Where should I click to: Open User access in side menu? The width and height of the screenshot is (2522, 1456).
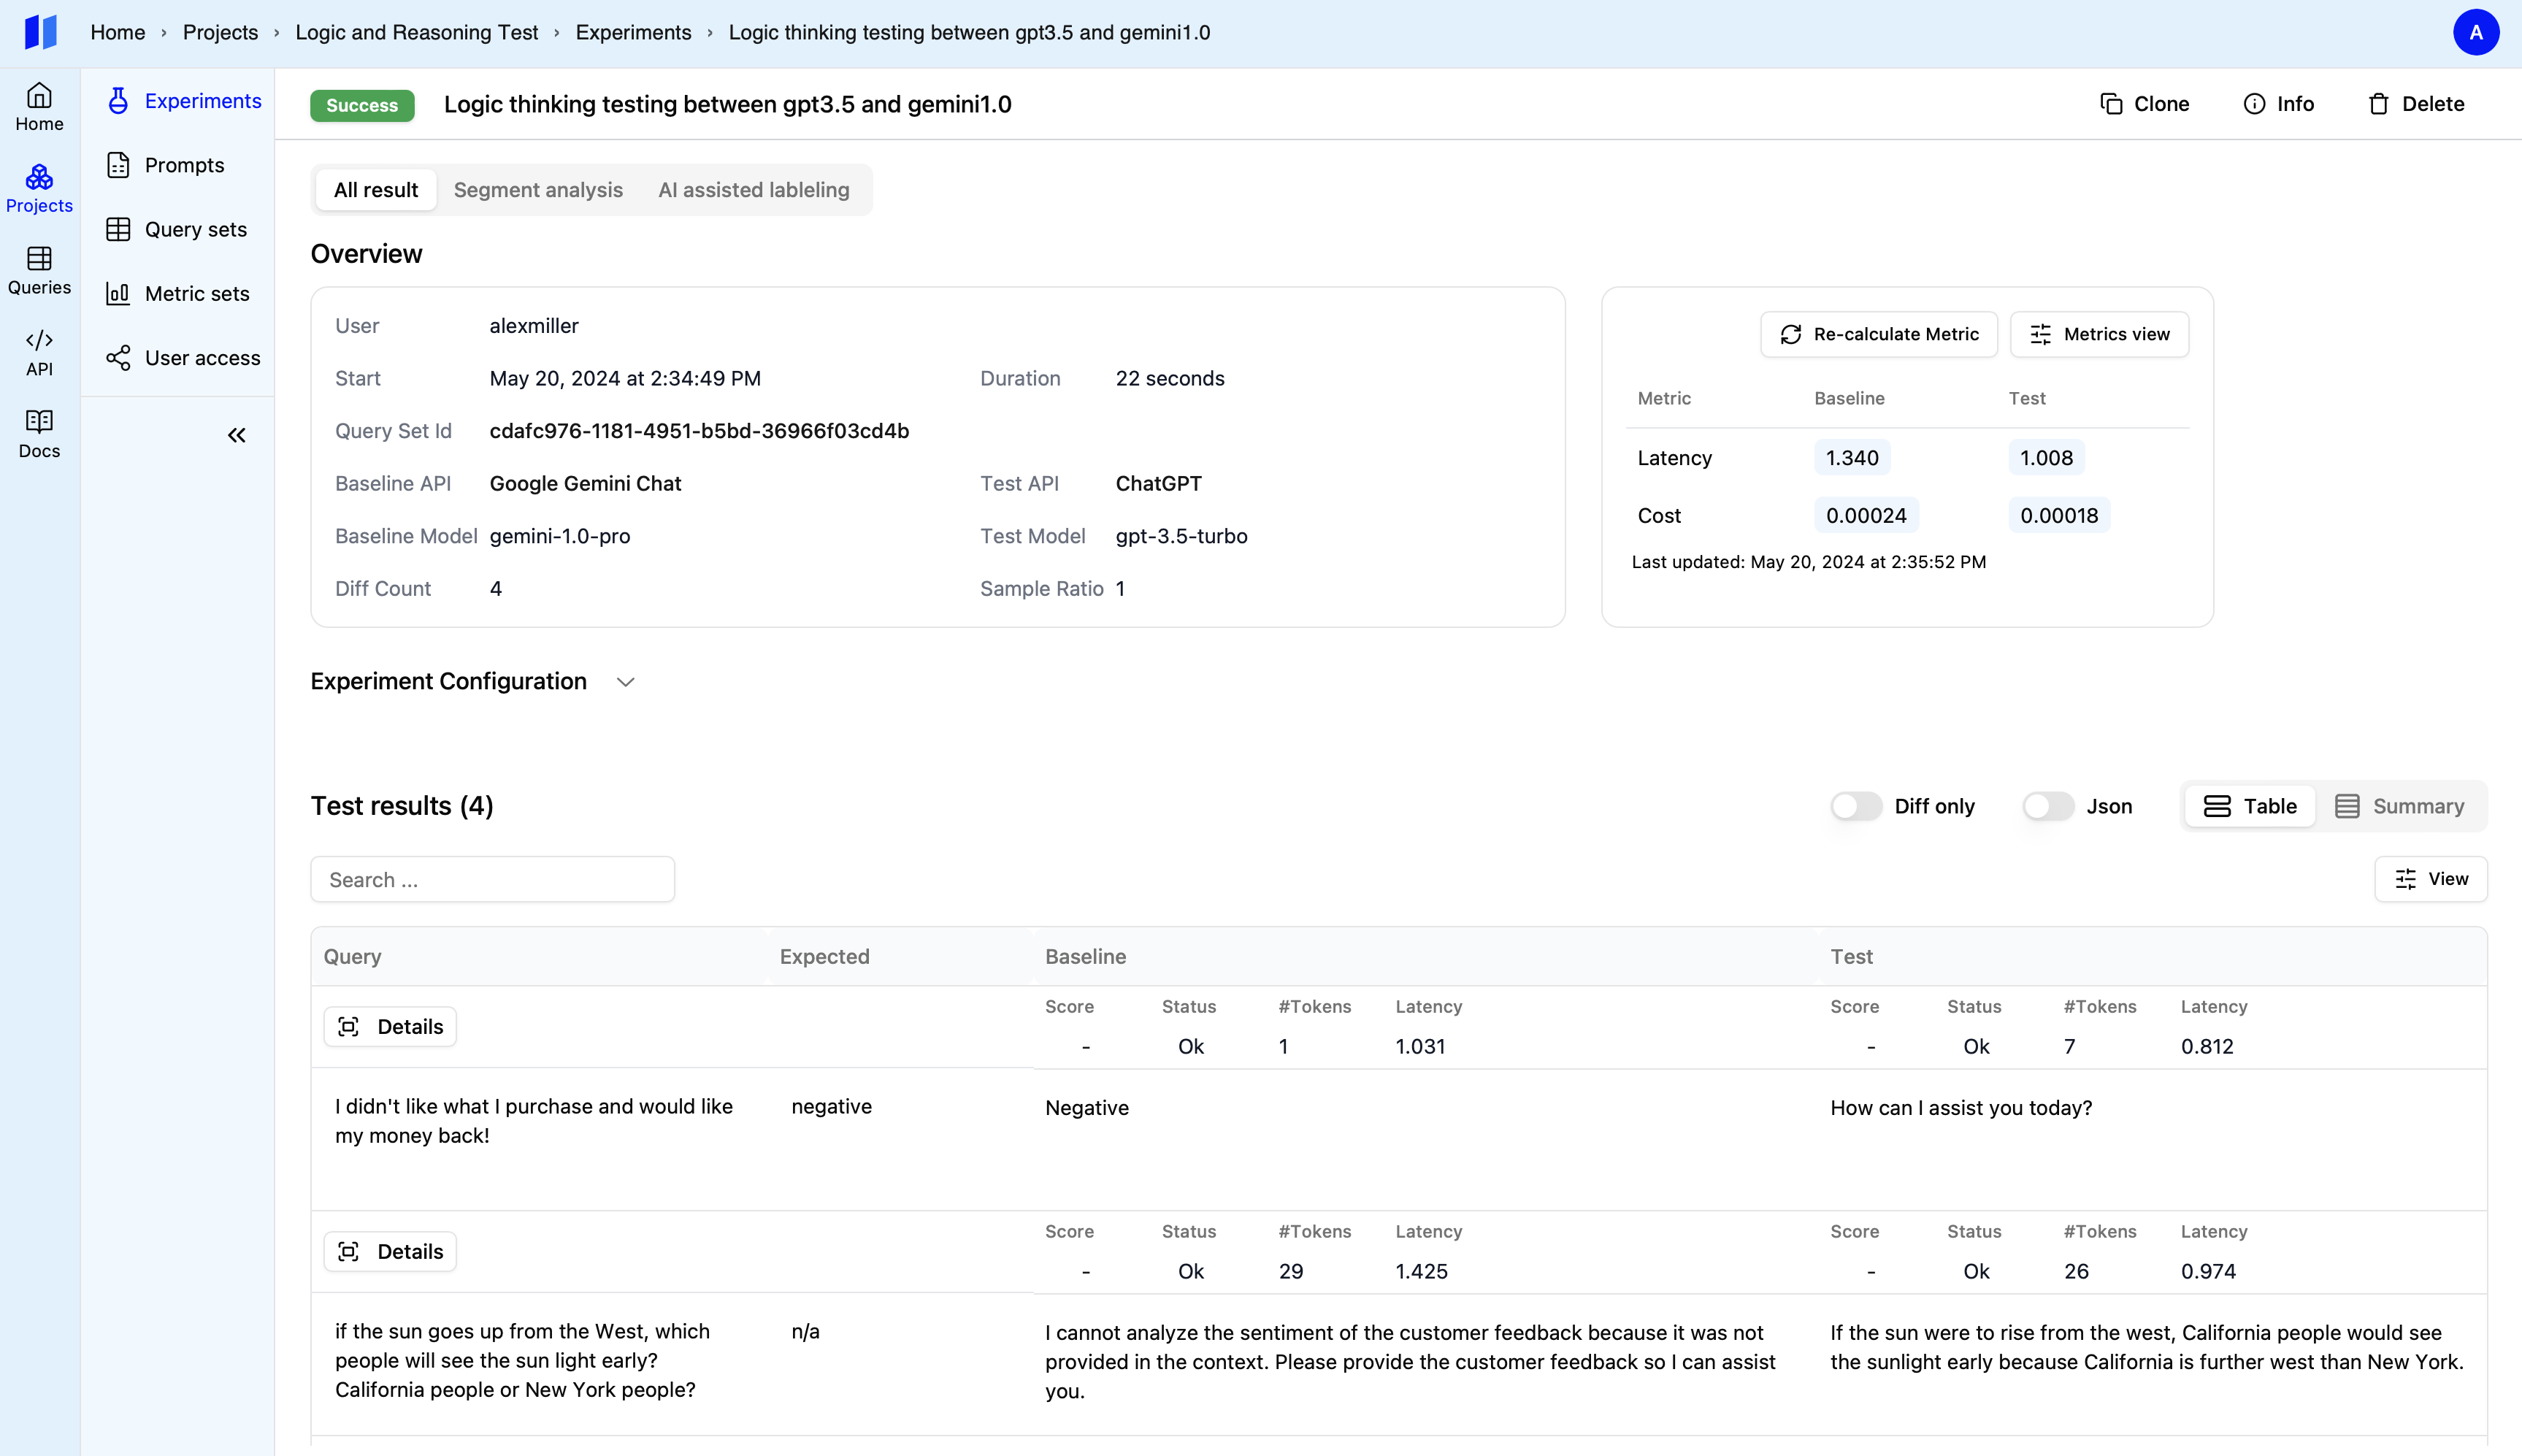point(202,358)
